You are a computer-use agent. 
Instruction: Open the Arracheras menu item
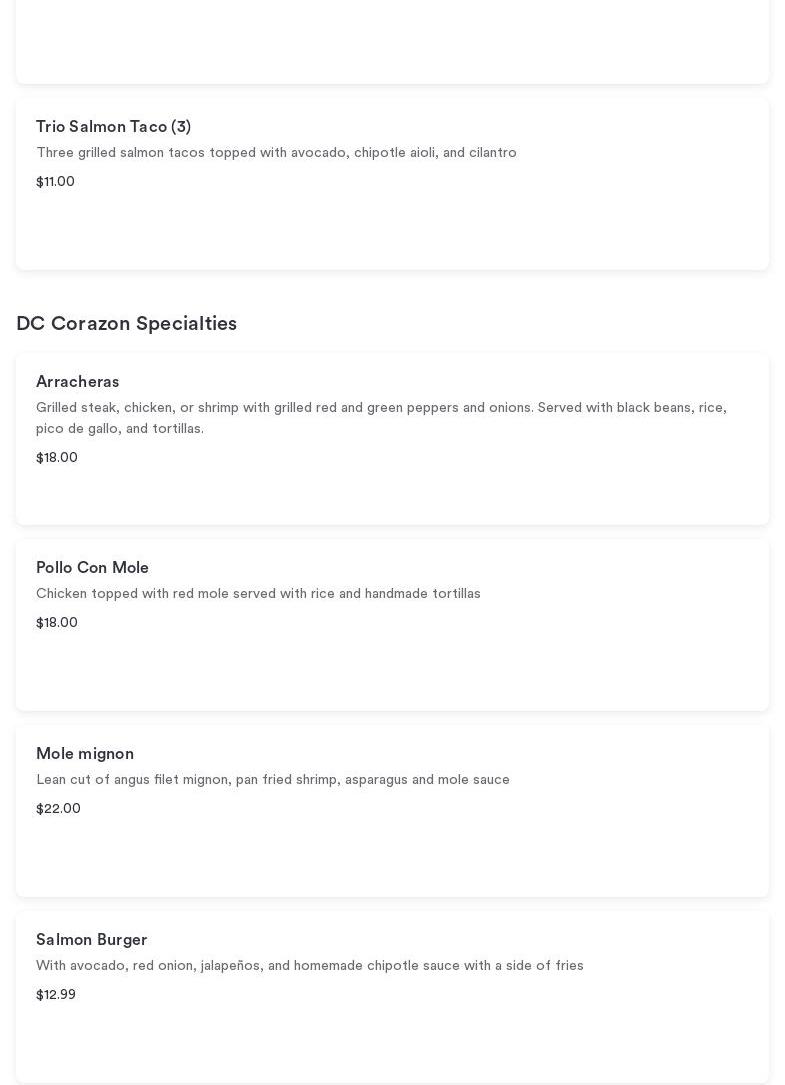[x=77, y=382]
